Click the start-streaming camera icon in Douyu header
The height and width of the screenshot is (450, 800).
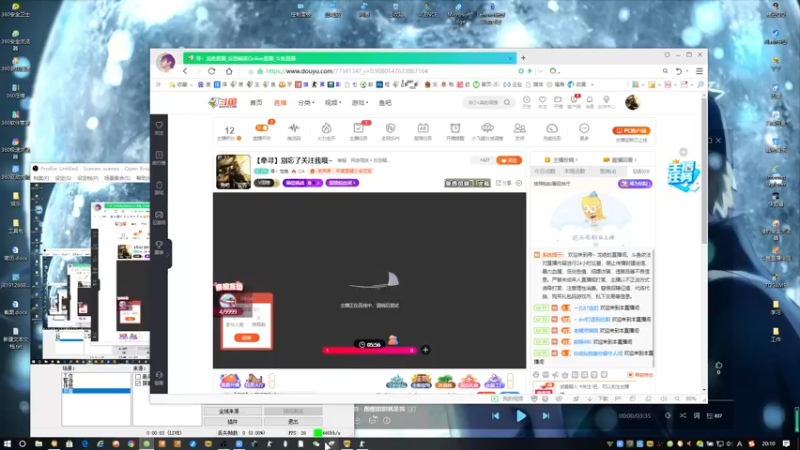pos(558,101)
